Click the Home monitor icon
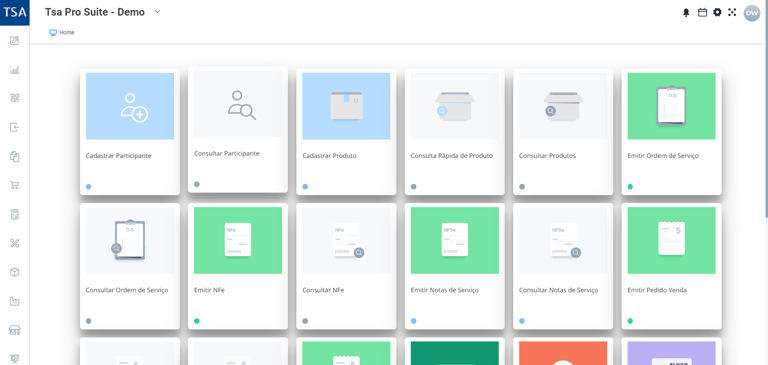 (x=53, y=33)
